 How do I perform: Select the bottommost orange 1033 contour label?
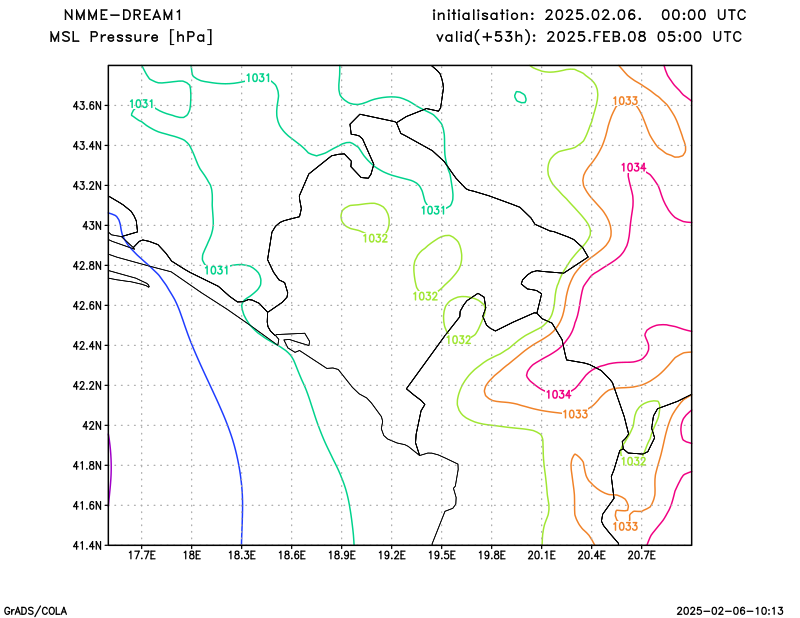pos(625,527)
